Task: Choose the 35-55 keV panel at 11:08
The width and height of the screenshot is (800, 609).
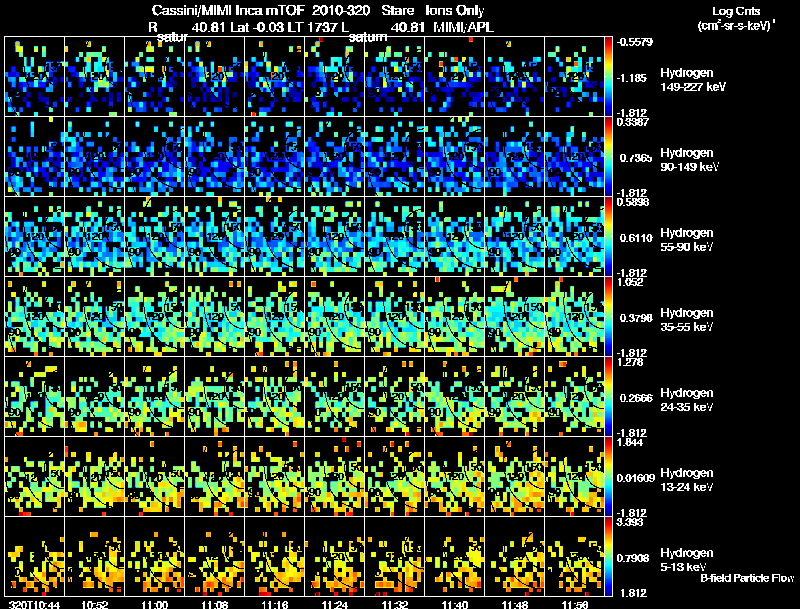Action: coord(214,317)
